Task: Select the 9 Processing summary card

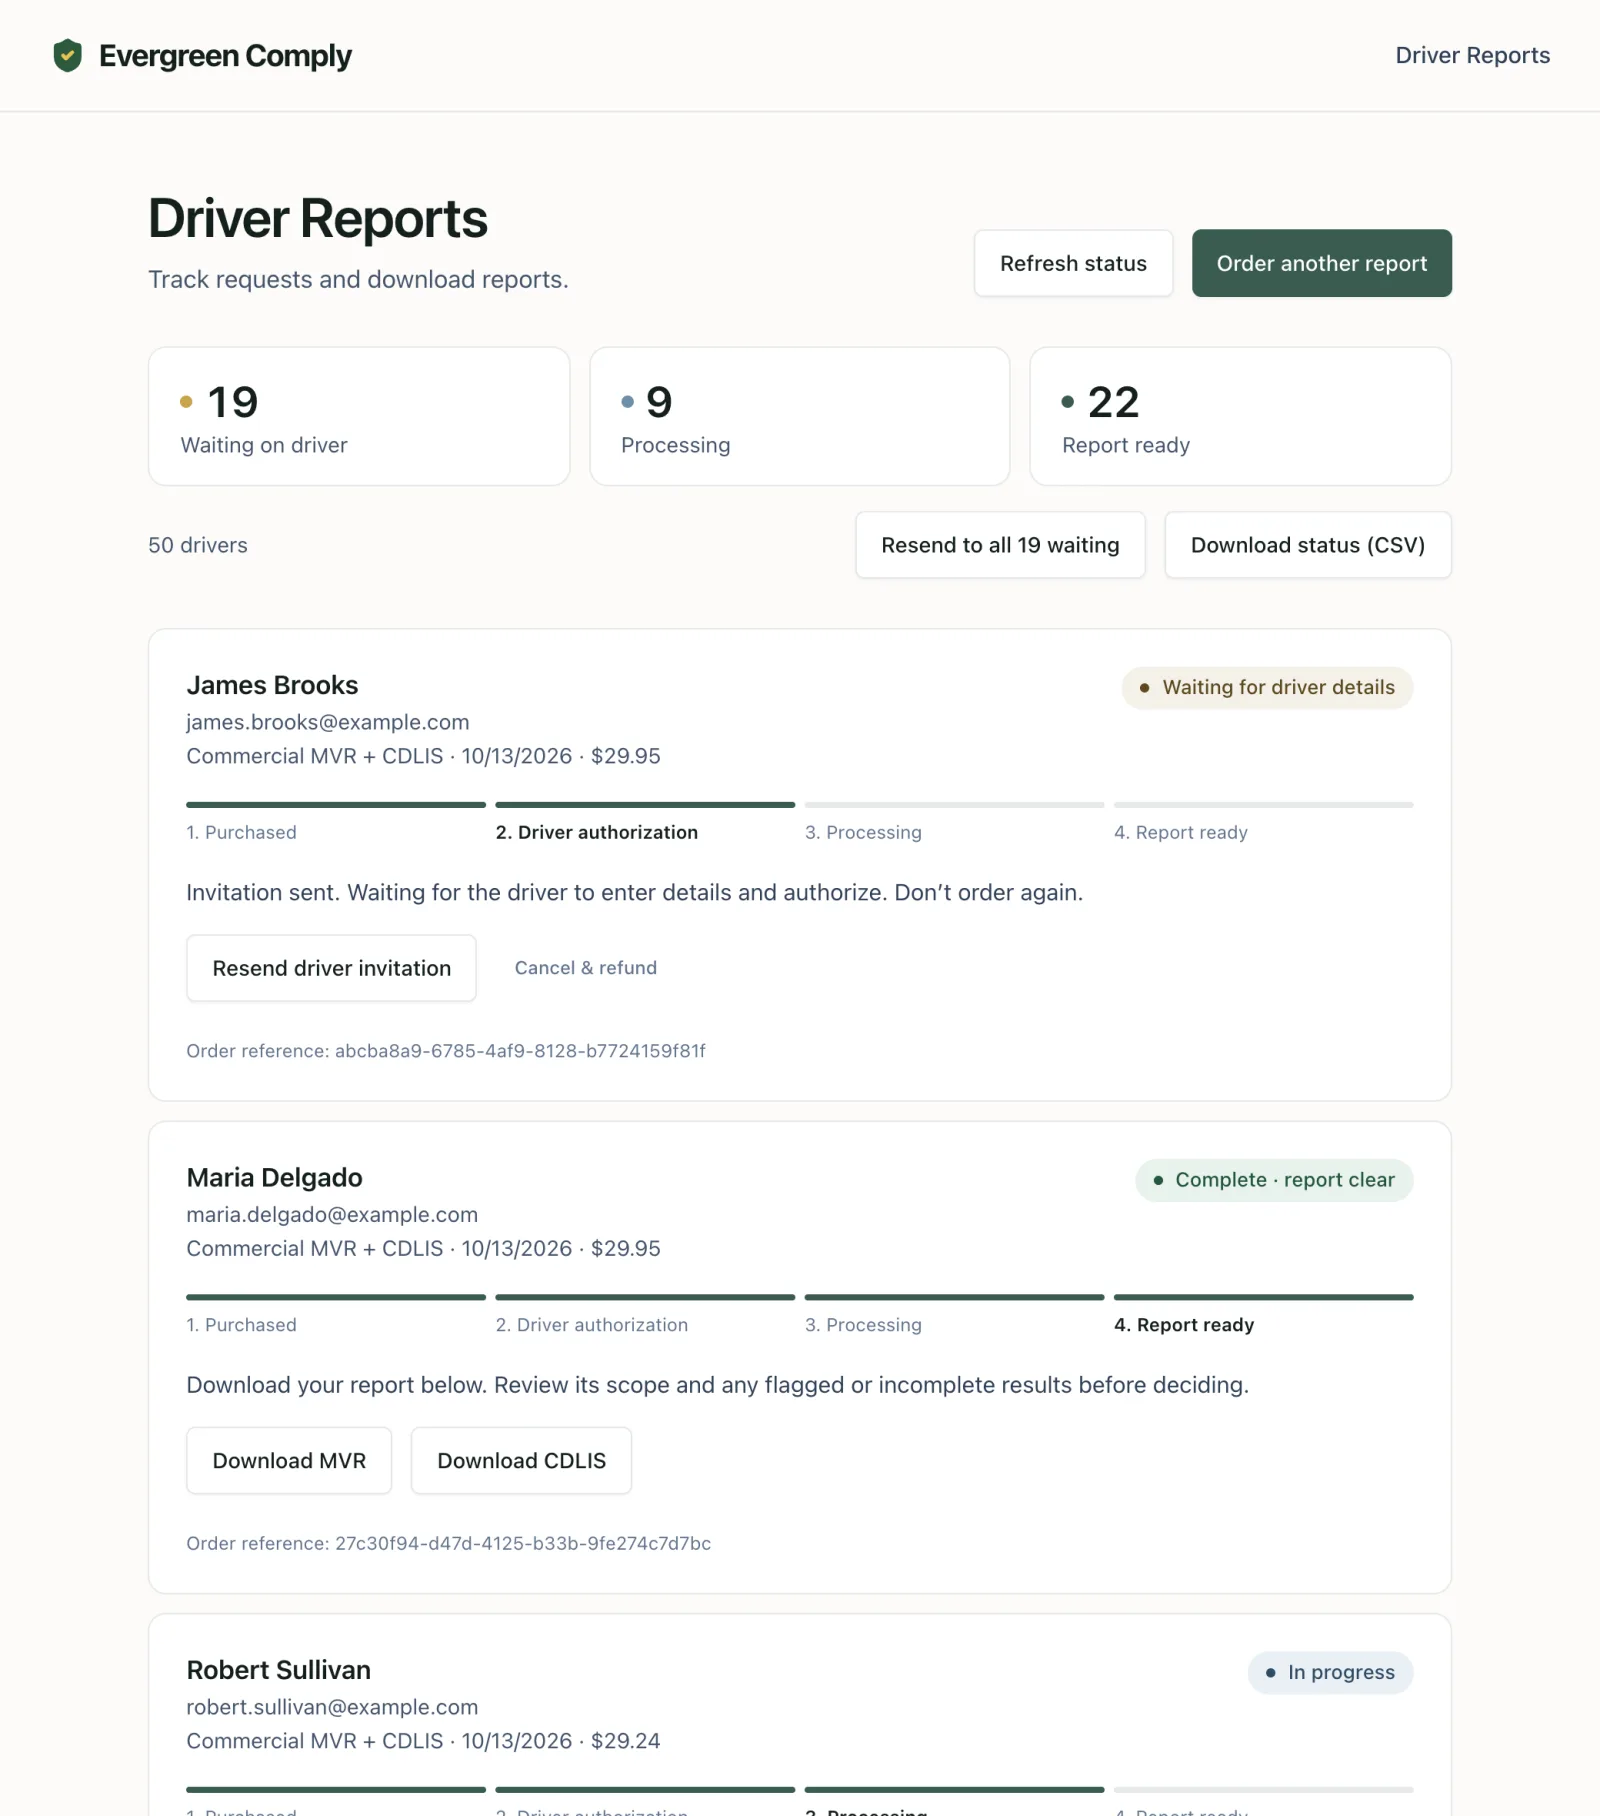Action: tap(799, 417)
